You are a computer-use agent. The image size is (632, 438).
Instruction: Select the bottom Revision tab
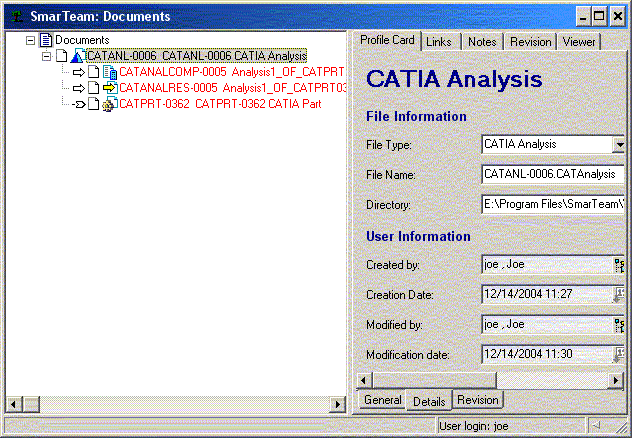(x=477, y=400)
